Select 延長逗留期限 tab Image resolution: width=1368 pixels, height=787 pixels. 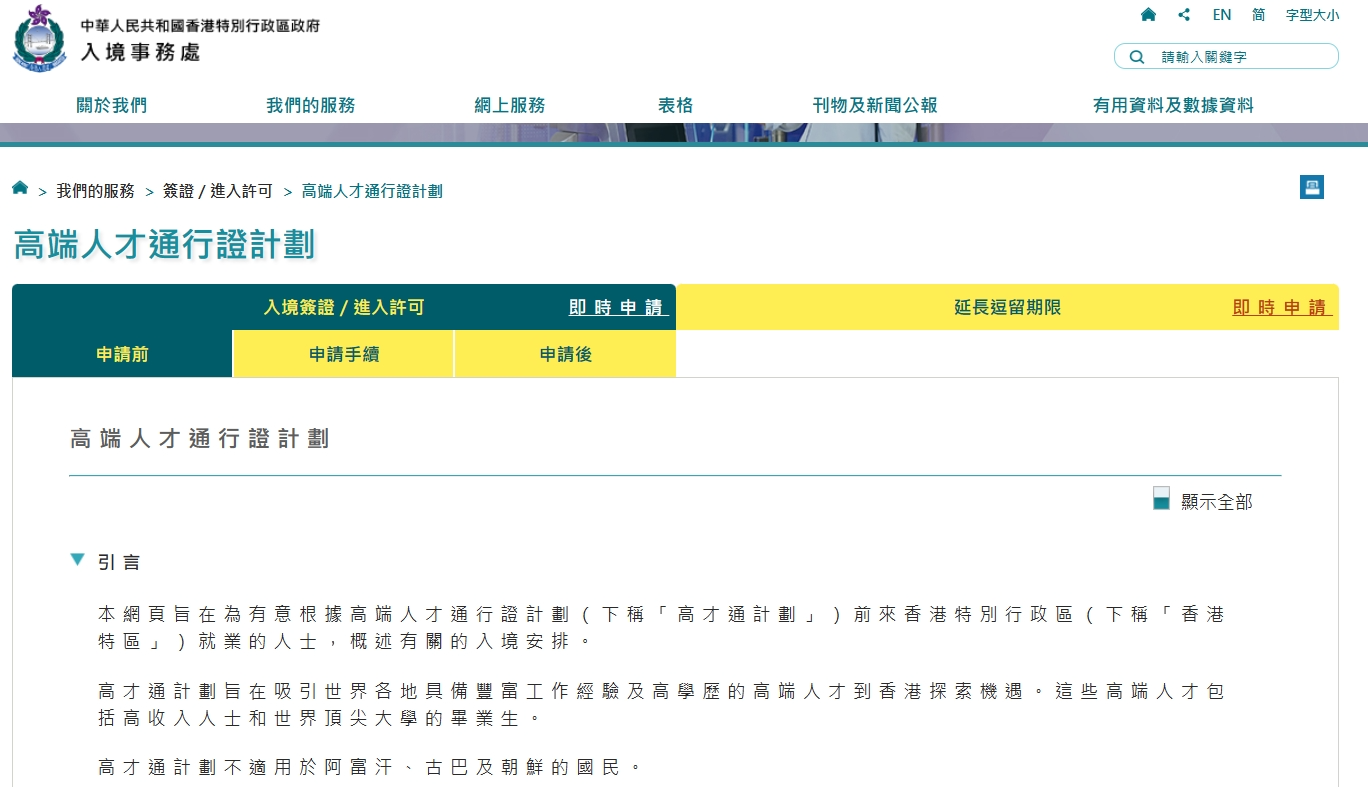tap(1007, 308)
